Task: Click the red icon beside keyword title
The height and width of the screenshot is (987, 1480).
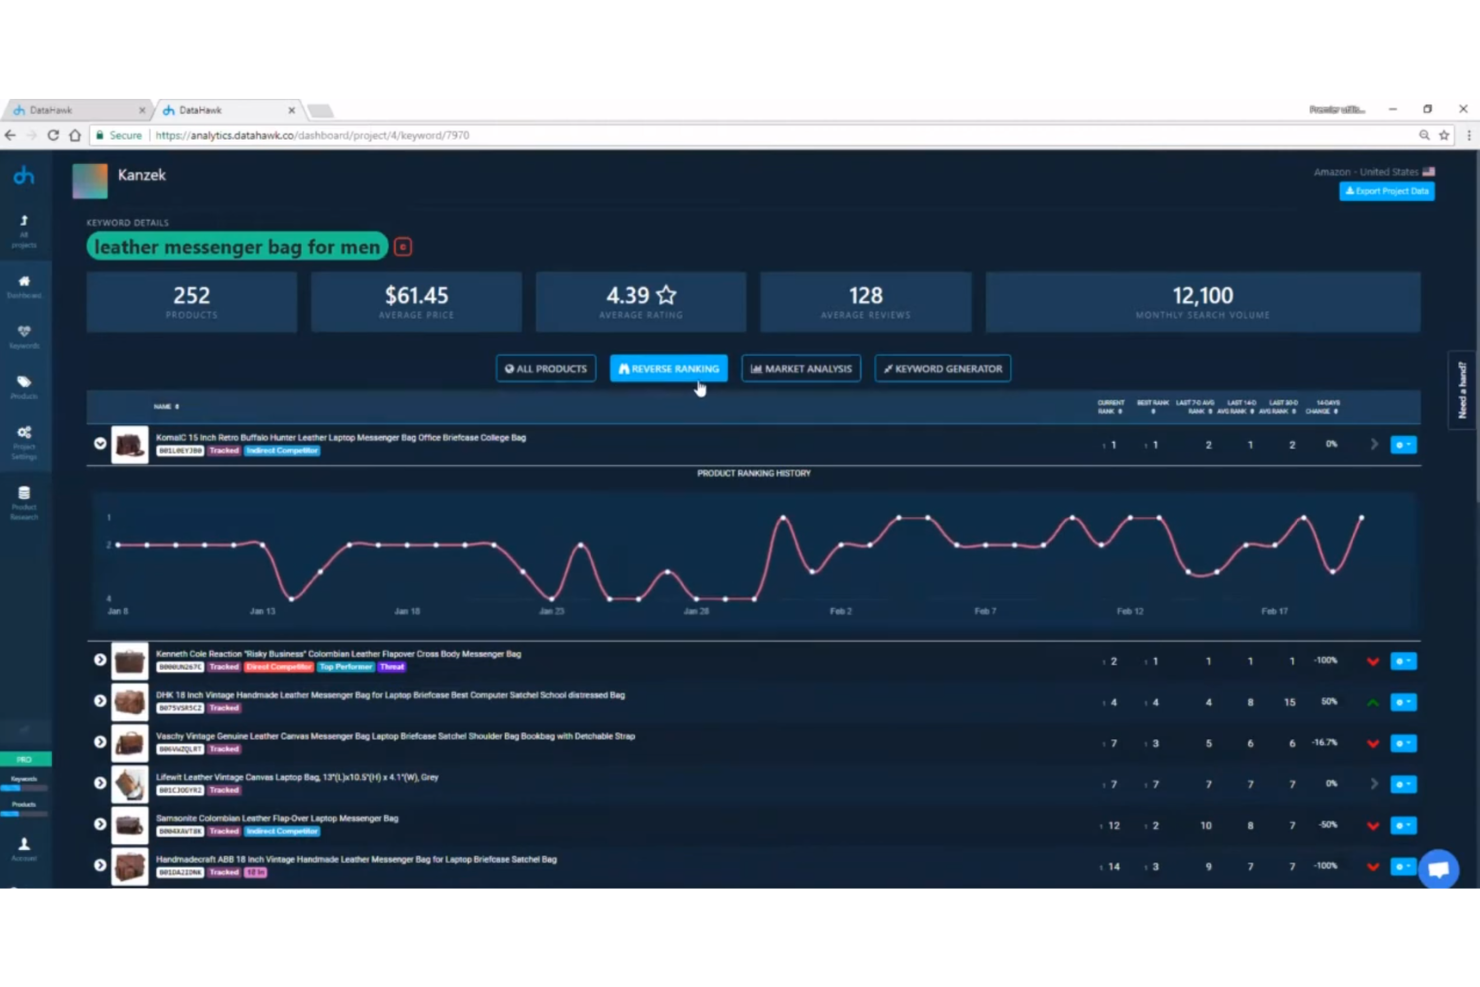Action: pos(403,247)
